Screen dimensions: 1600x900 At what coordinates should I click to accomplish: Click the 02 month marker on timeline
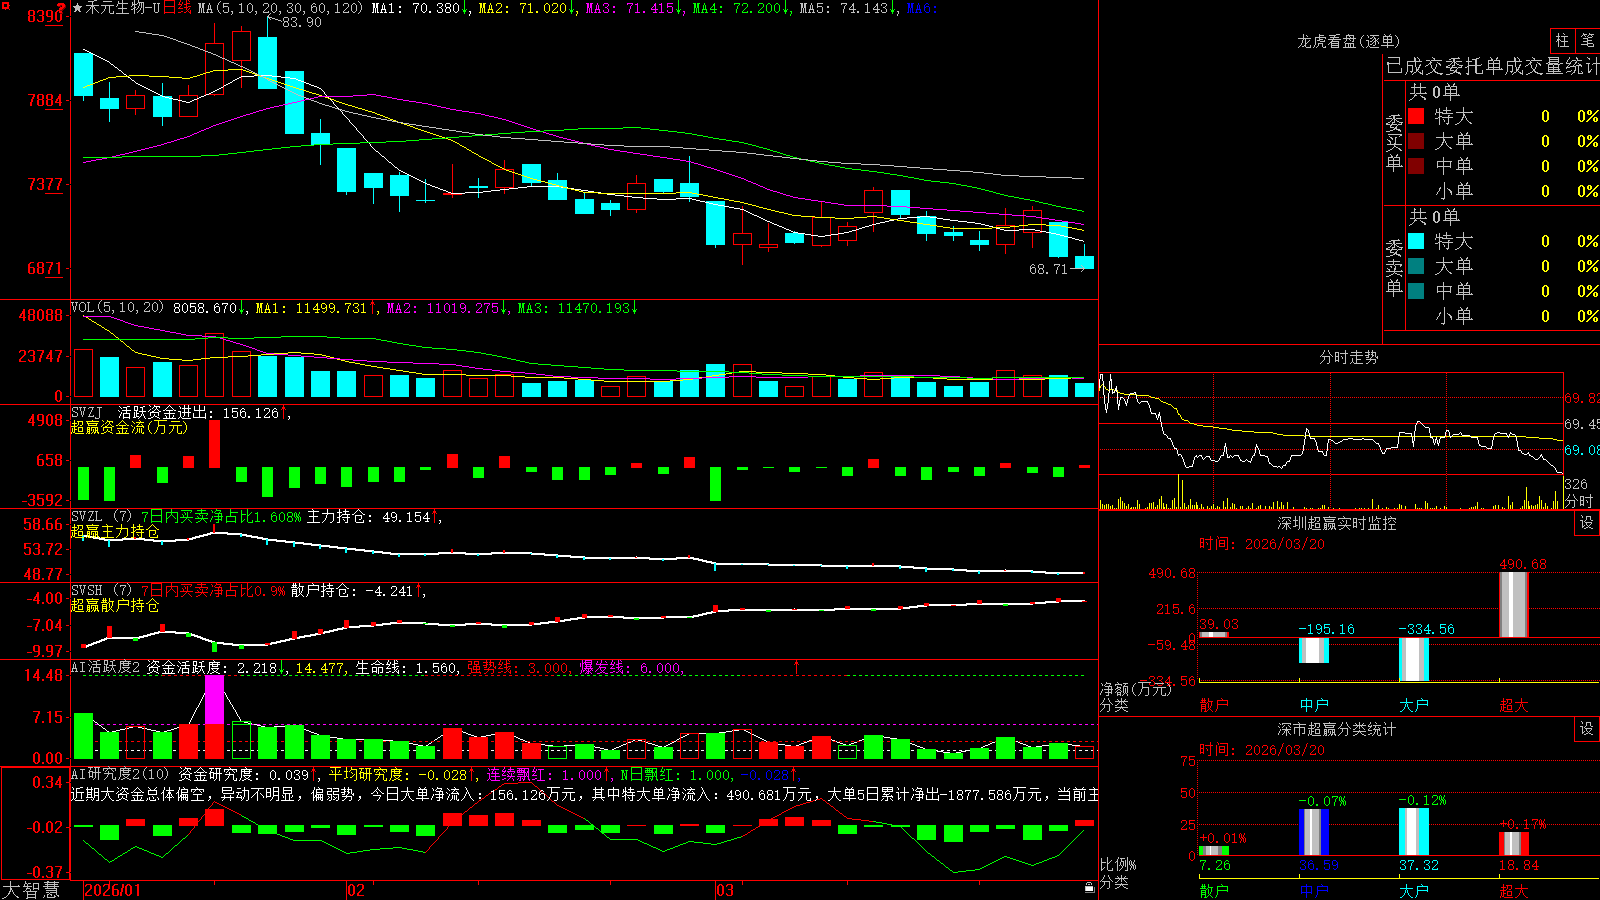[x=356, y=890]
